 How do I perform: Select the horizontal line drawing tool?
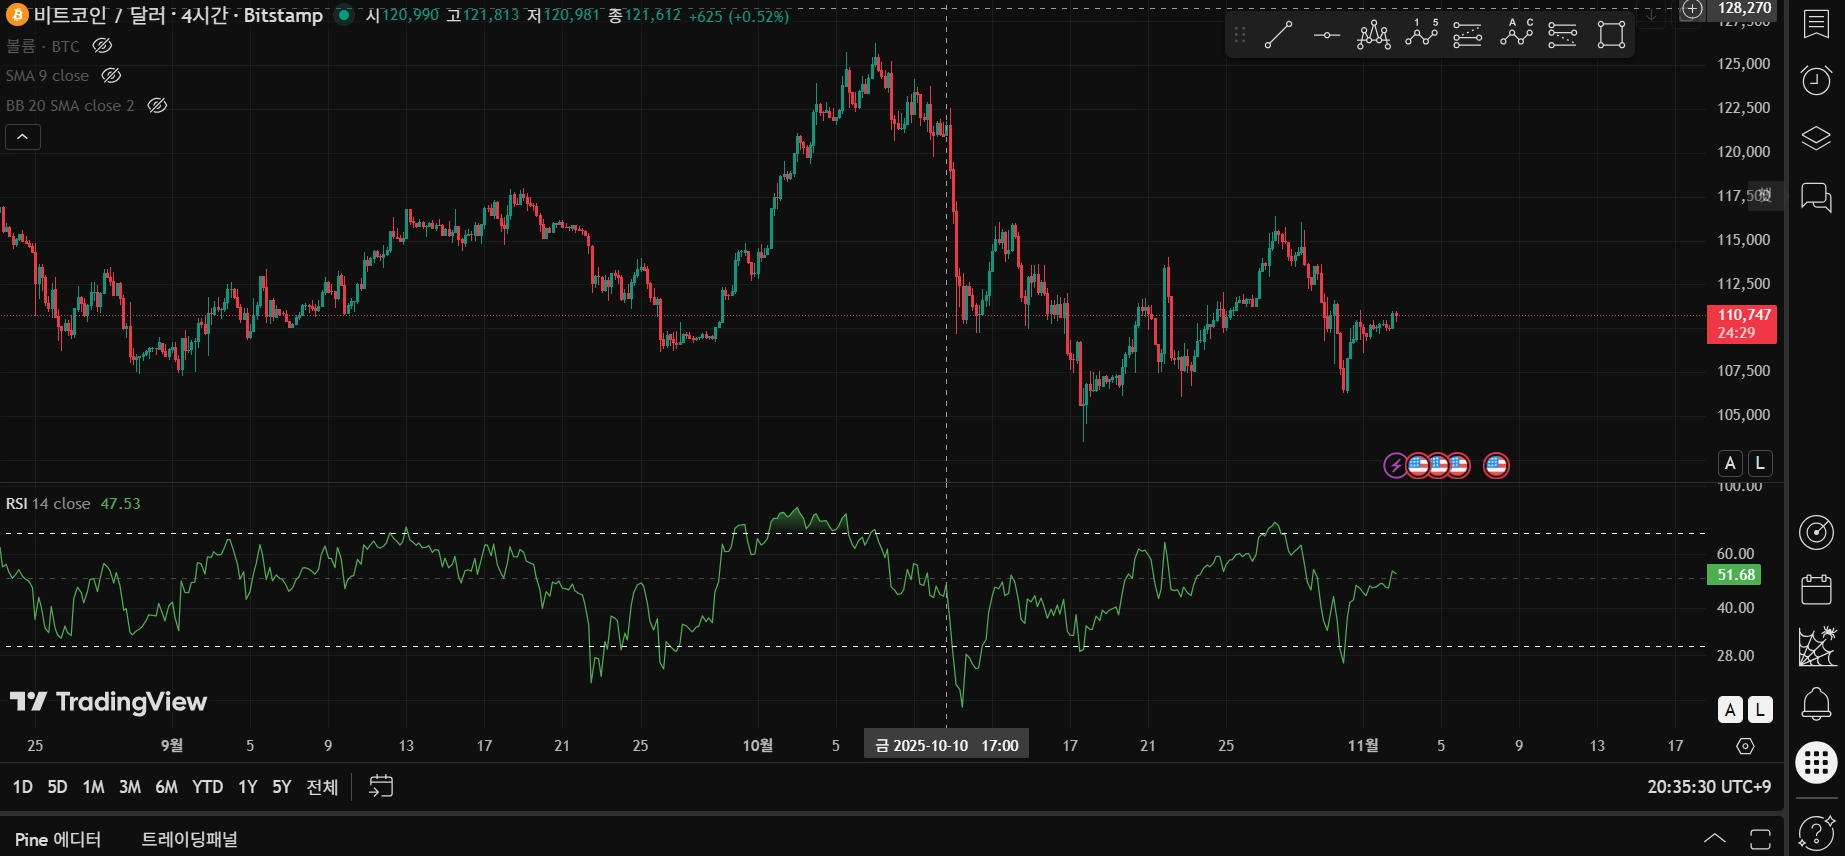coord(1326,35)
